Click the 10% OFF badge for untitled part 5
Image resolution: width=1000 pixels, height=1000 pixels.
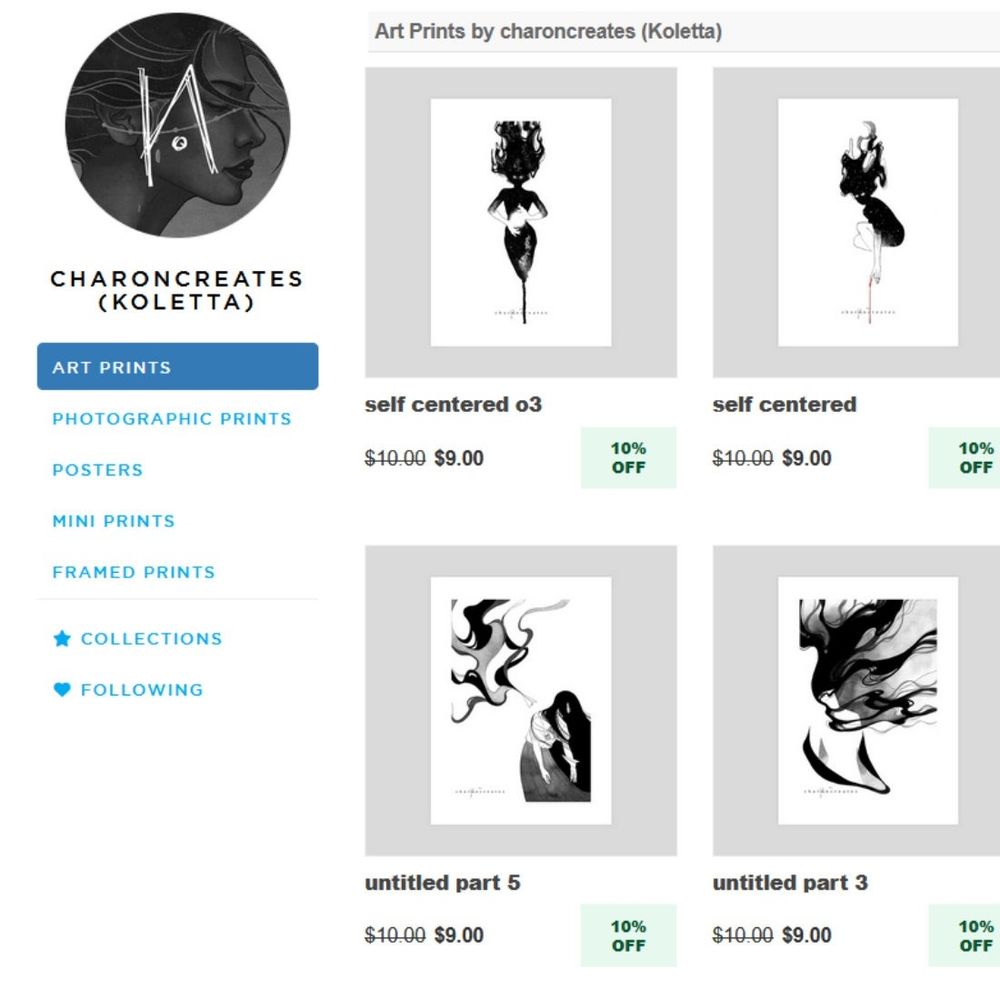point(628,936)
